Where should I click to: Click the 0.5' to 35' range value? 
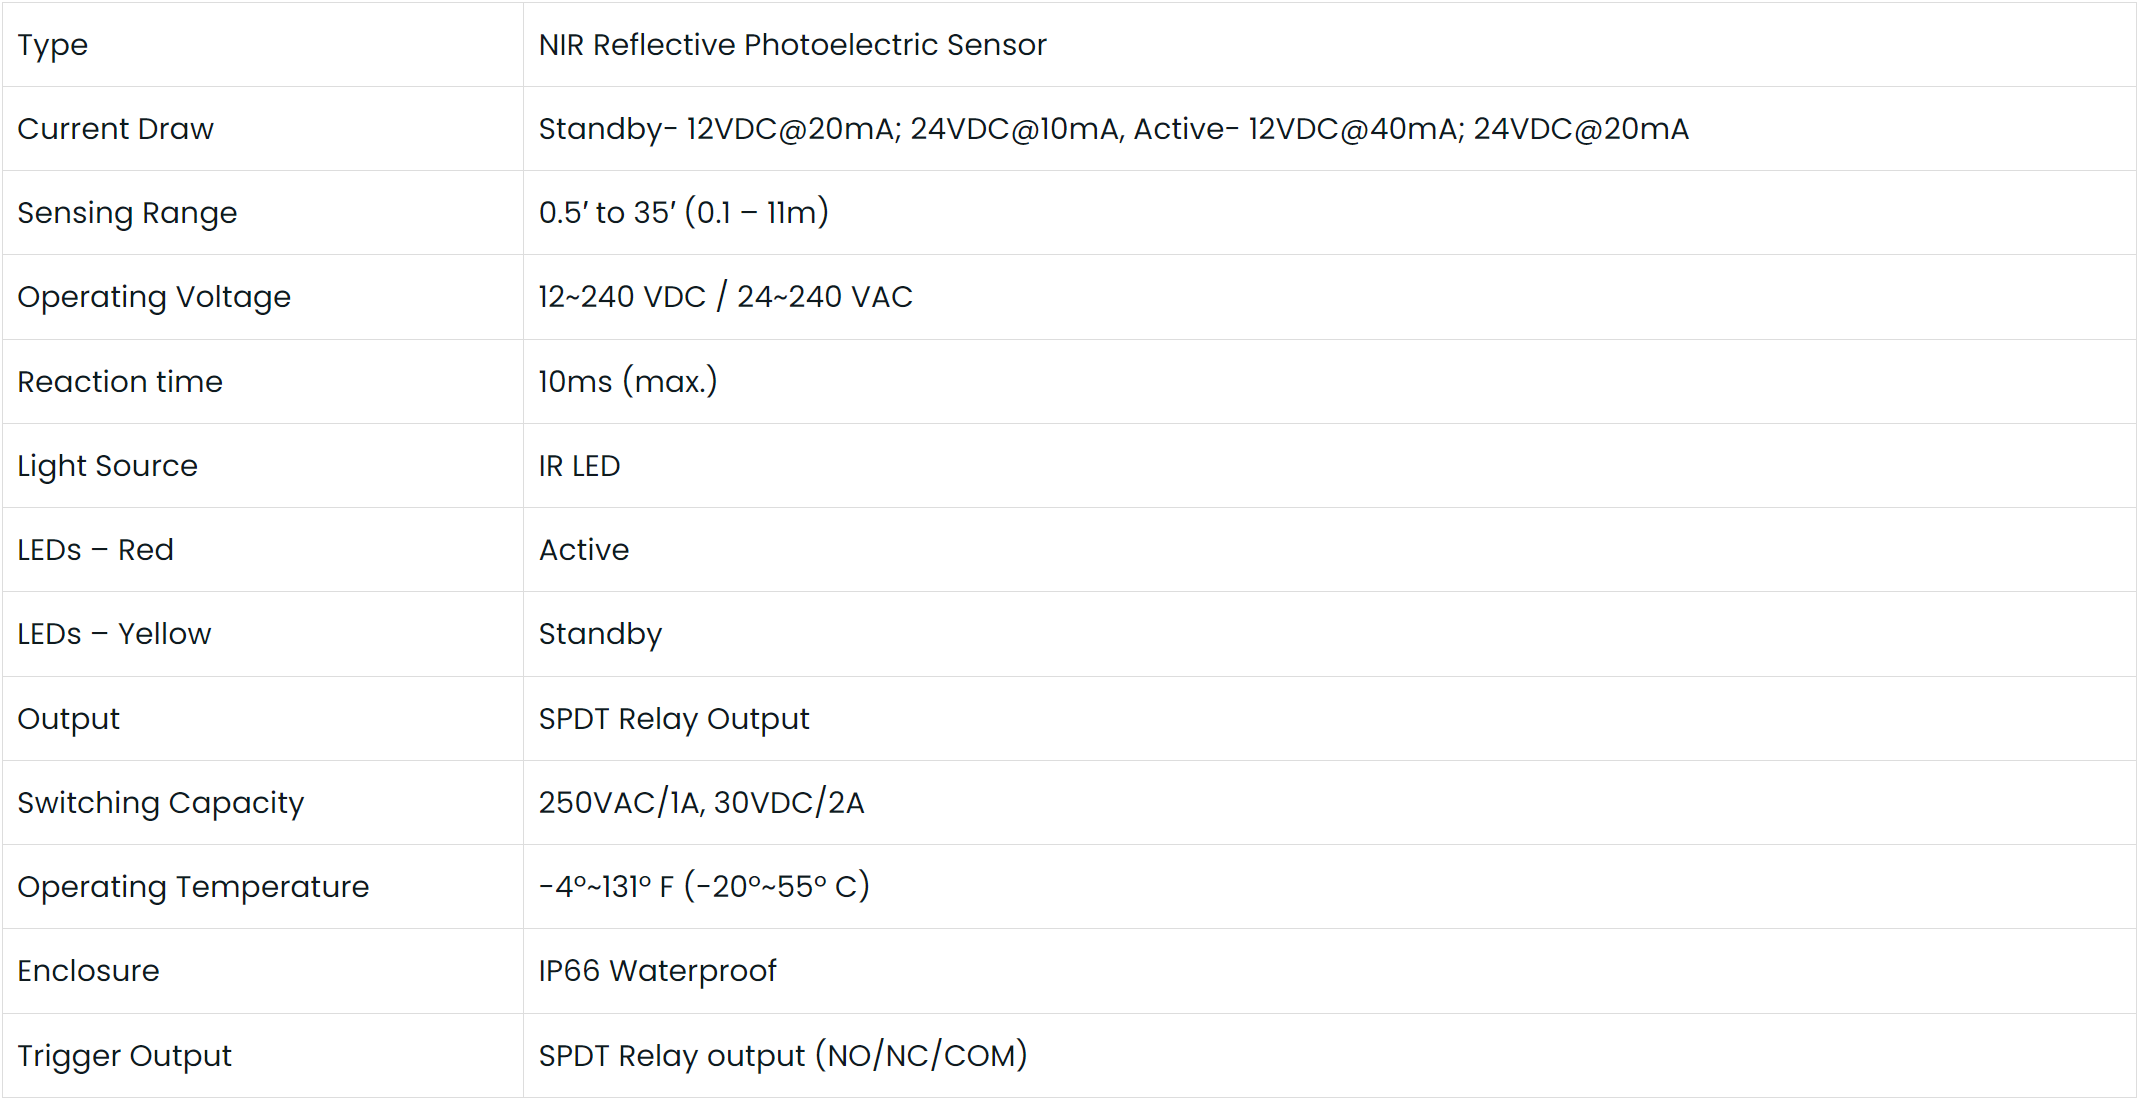(683, 213)
